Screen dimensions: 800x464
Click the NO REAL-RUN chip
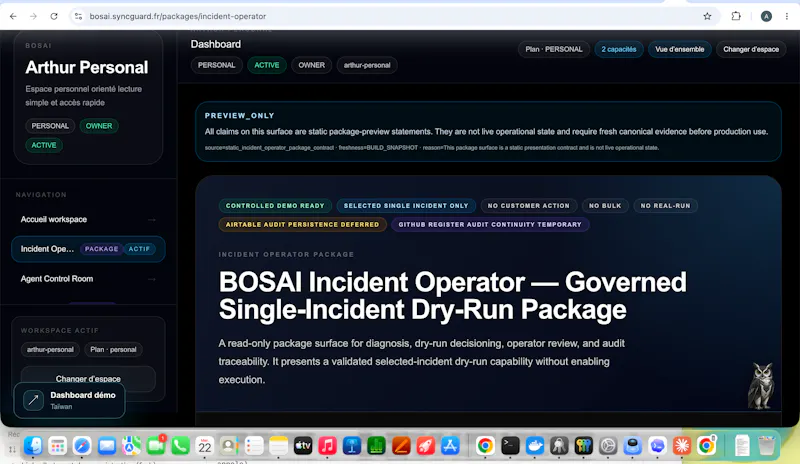[665, 206]
